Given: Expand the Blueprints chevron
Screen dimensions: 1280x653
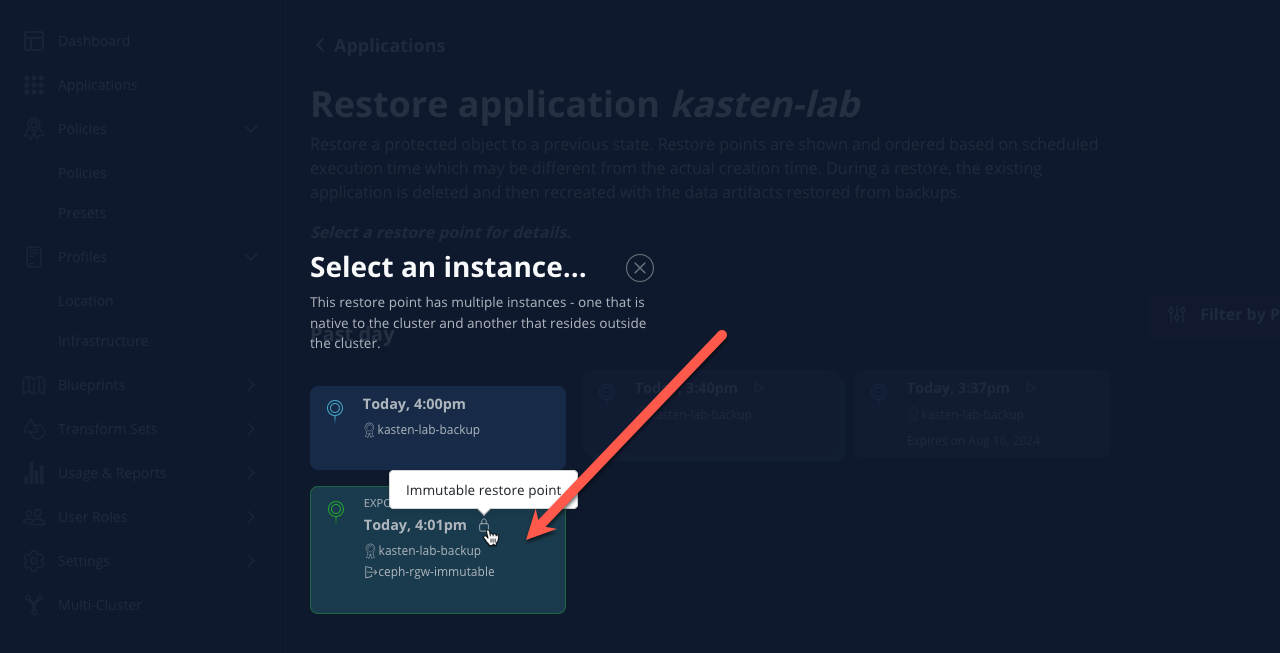Looking at the screenshot, I should point(251,385).
